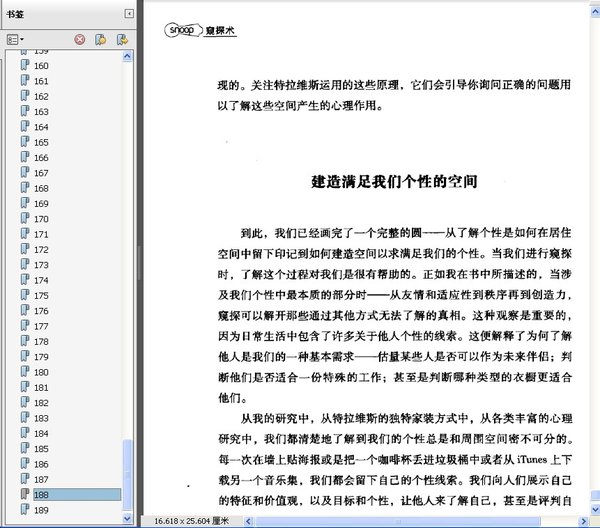600x528 pixels.
Task: Select bookmark 162
Action: pos(41,96)
